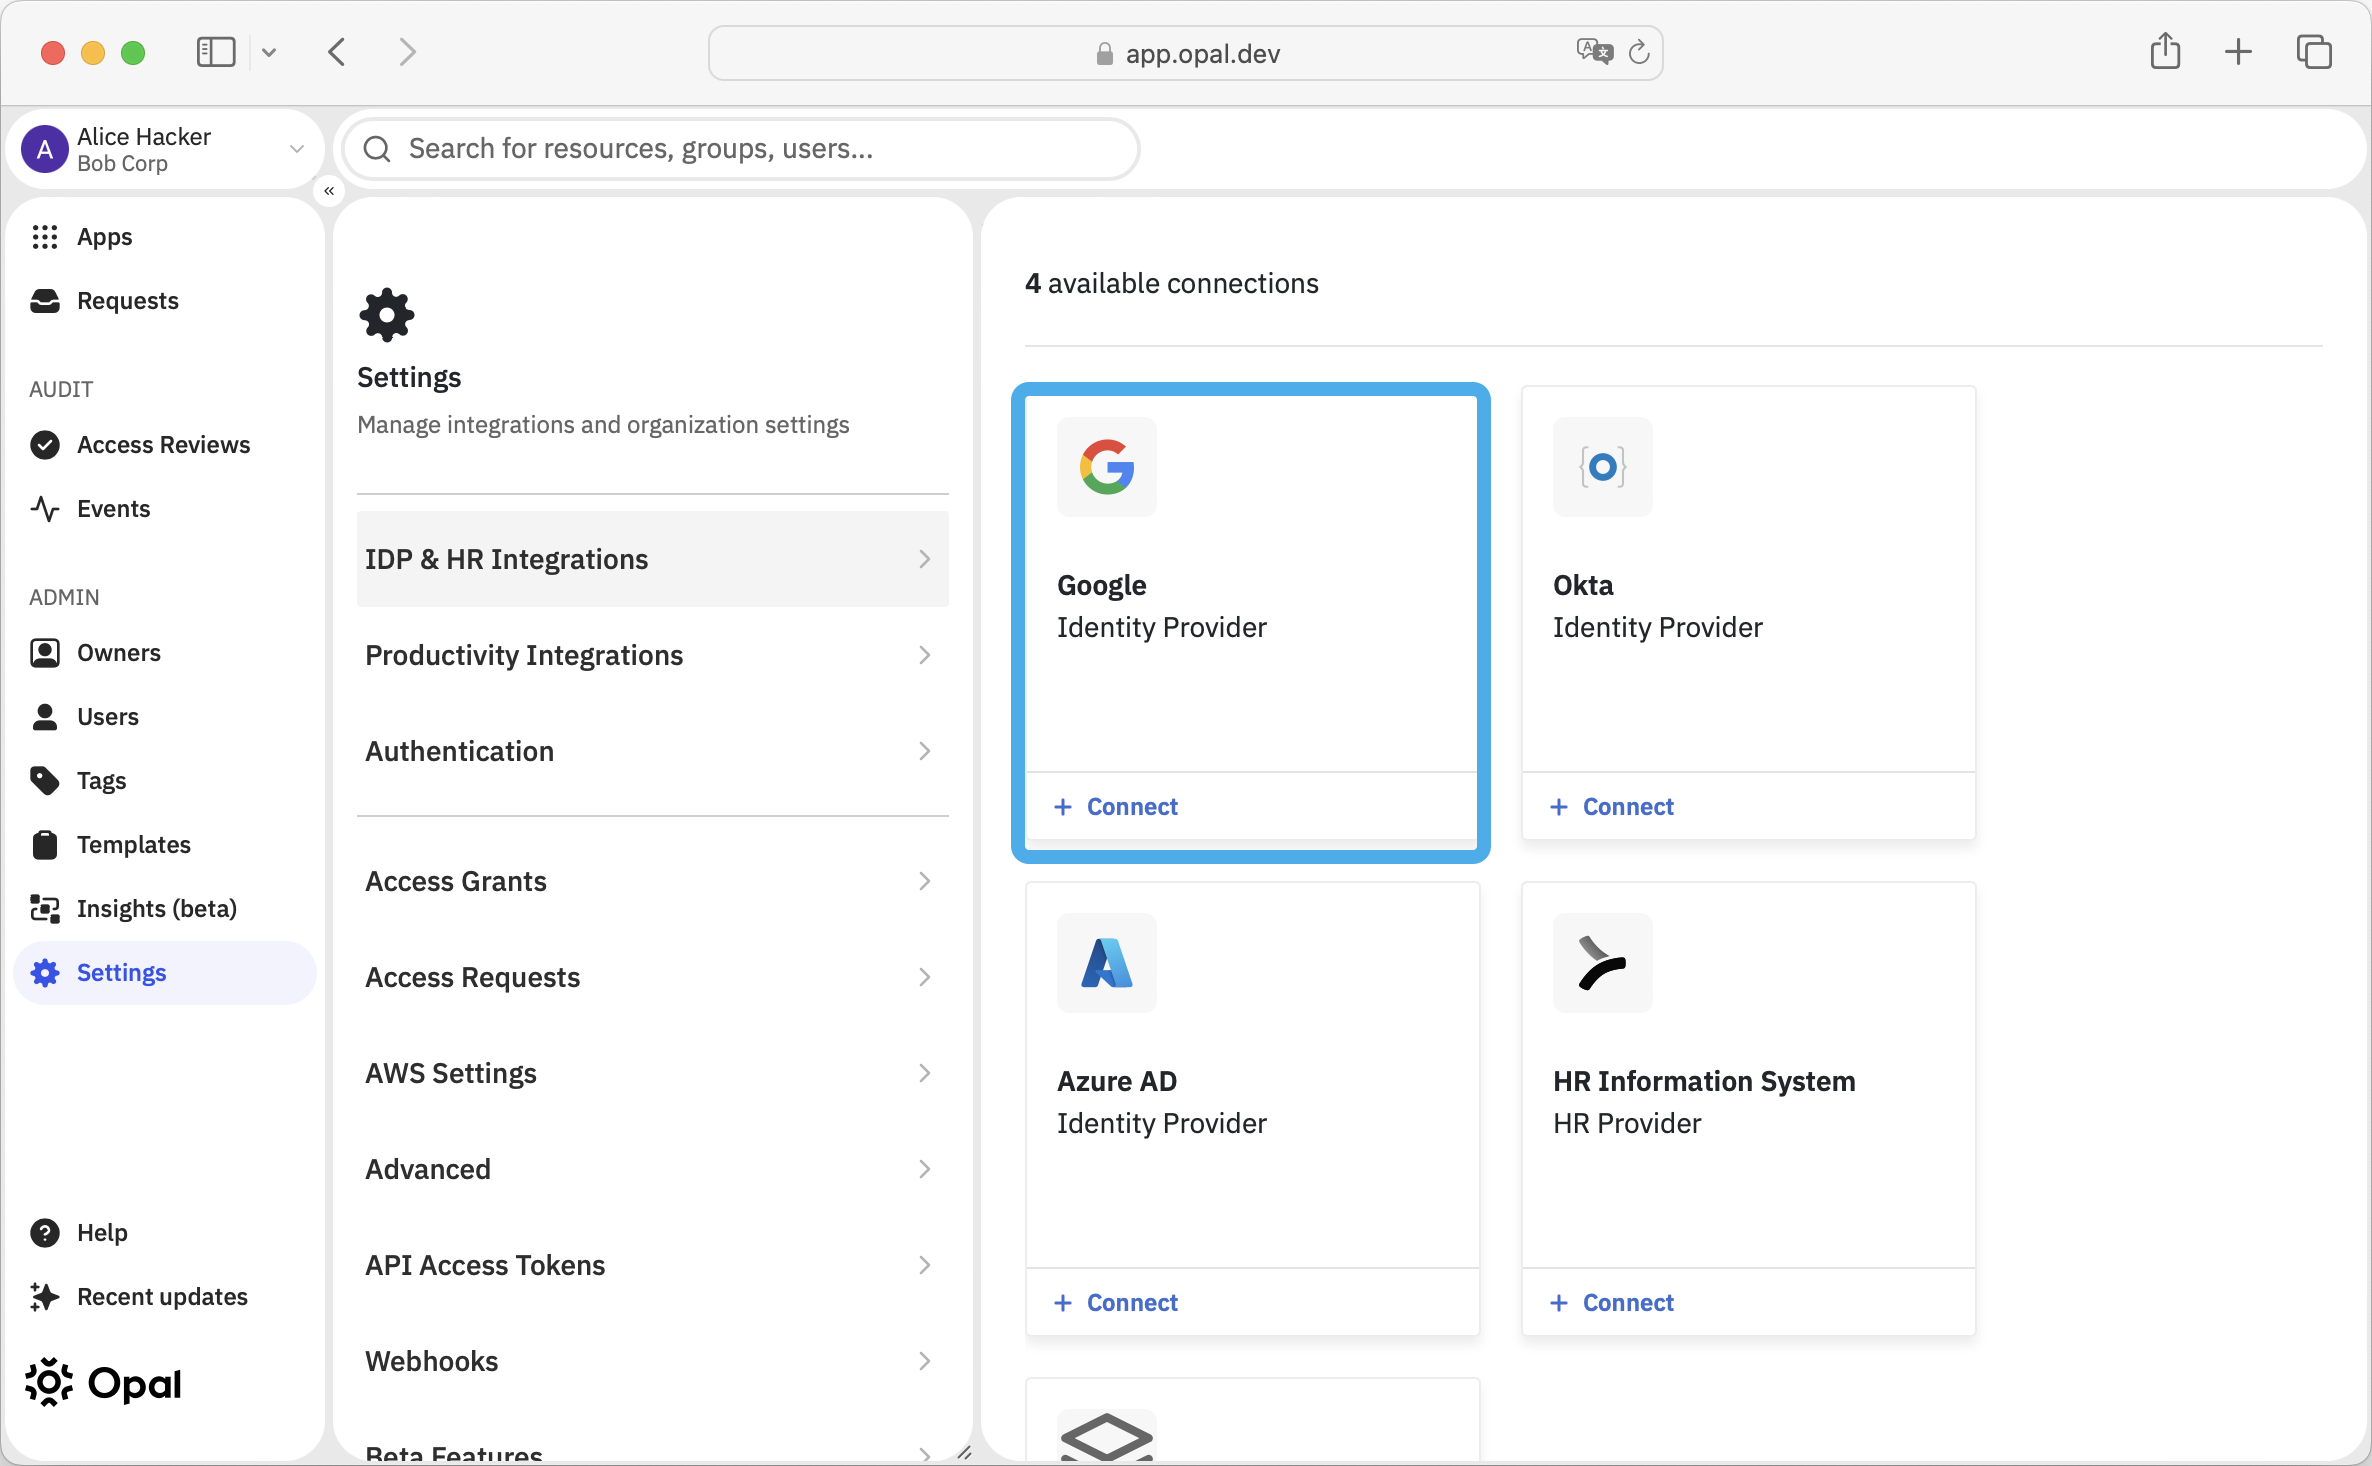The height and width of the screenshot is (1466, 2372).
Task: Click 'Manage integrations and organization settings' text
Action: point(603,425)
